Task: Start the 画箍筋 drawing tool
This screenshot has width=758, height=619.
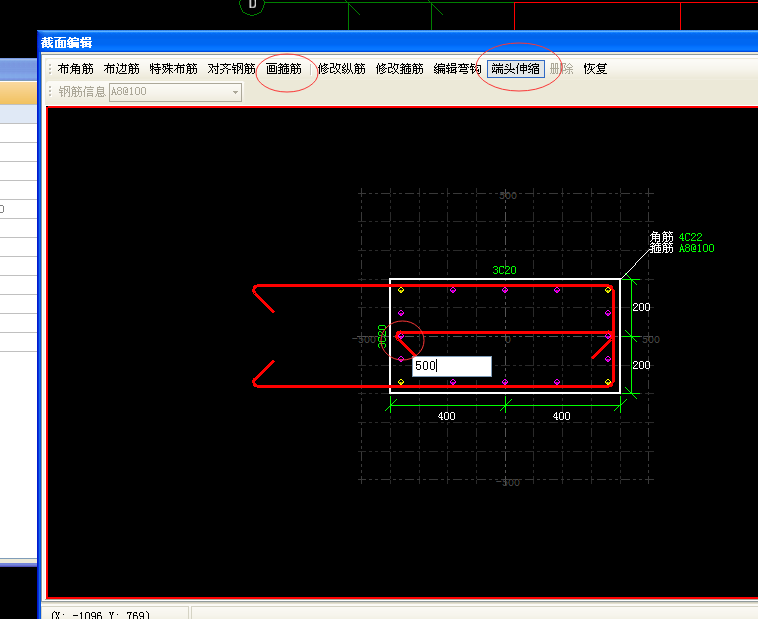Action: point(284,69)
